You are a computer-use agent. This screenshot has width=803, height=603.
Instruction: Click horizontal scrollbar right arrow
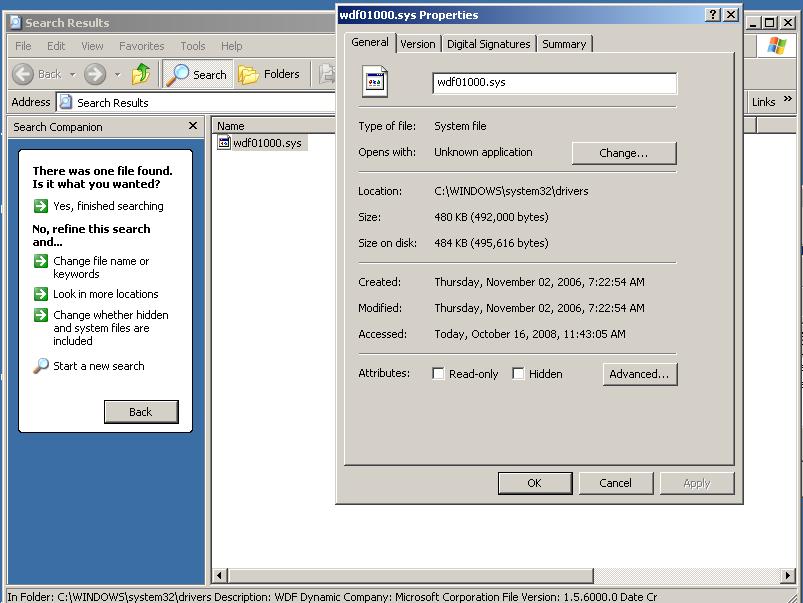[788, 575]
